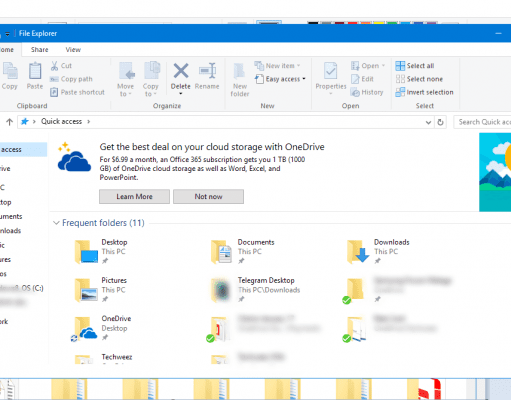Switch to the Share ribbon tab
511x400 pixels.
pyautogui.click(x=39, y=50)
